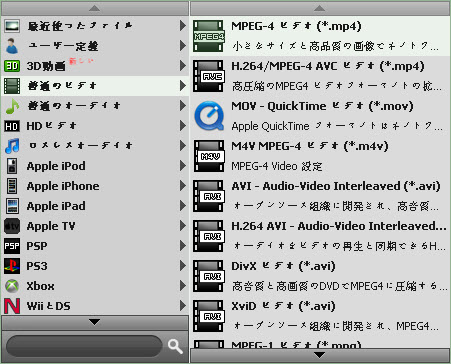Click the green film strip general video icon

[12, 86]
